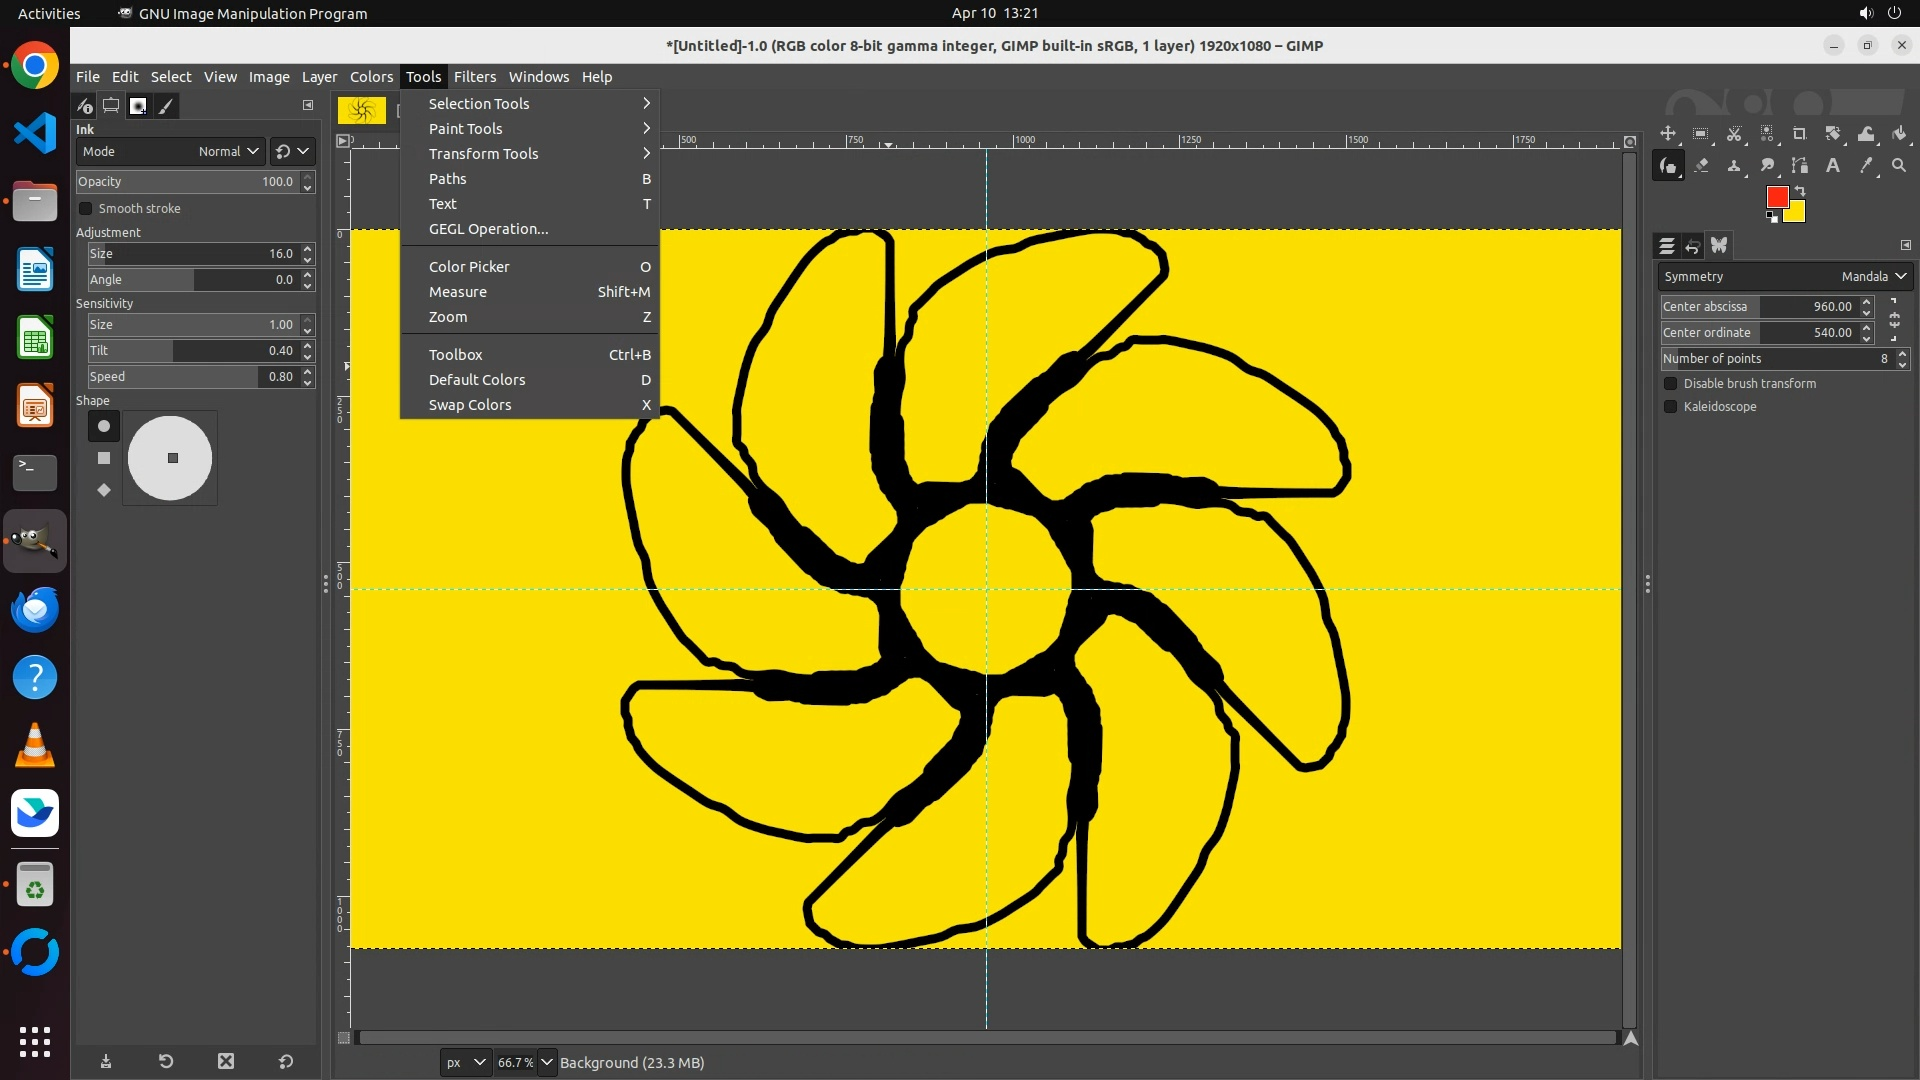Open the zoom percentage dropdown
The image size is (1920, 1080).
click(547, 1063)
